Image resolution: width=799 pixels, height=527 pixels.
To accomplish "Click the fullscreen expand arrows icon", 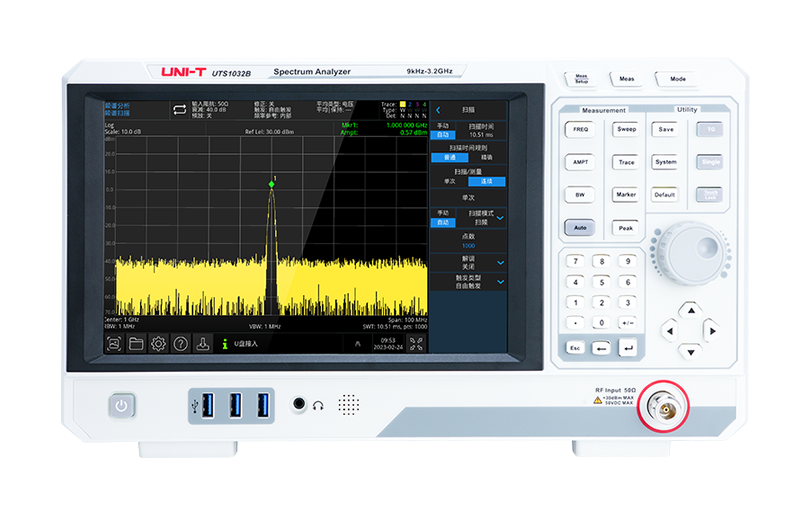I will pyautogui.click(x=416, y=343).
